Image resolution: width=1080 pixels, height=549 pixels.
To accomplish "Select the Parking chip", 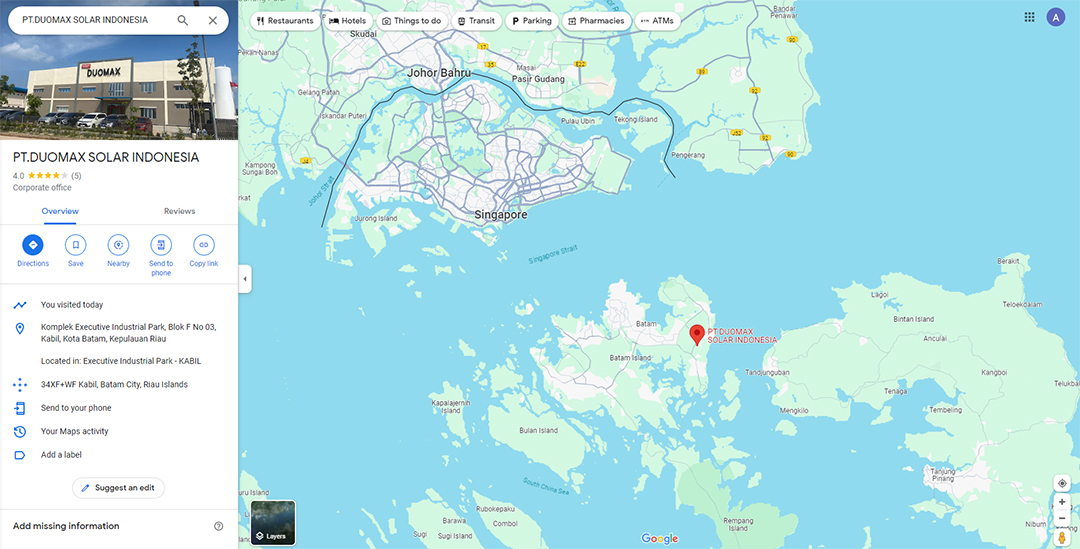I will tap(531, 21).
